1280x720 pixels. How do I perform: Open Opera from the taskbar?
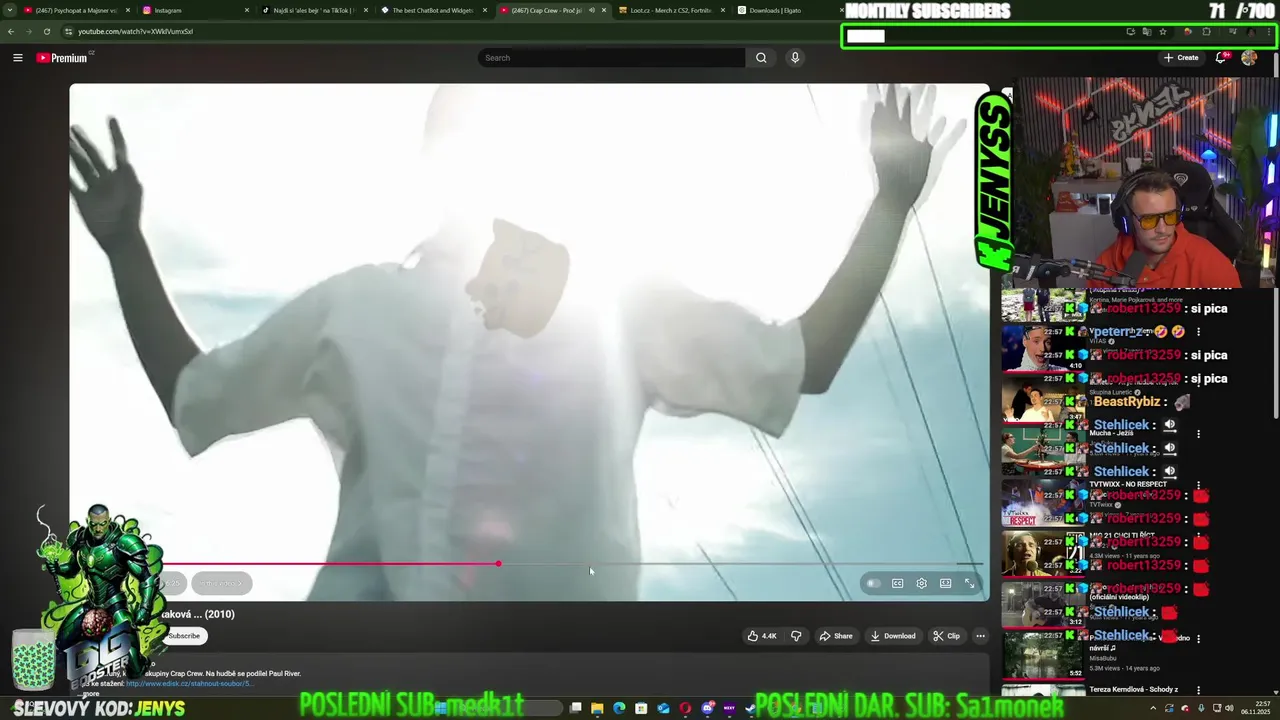685,708
